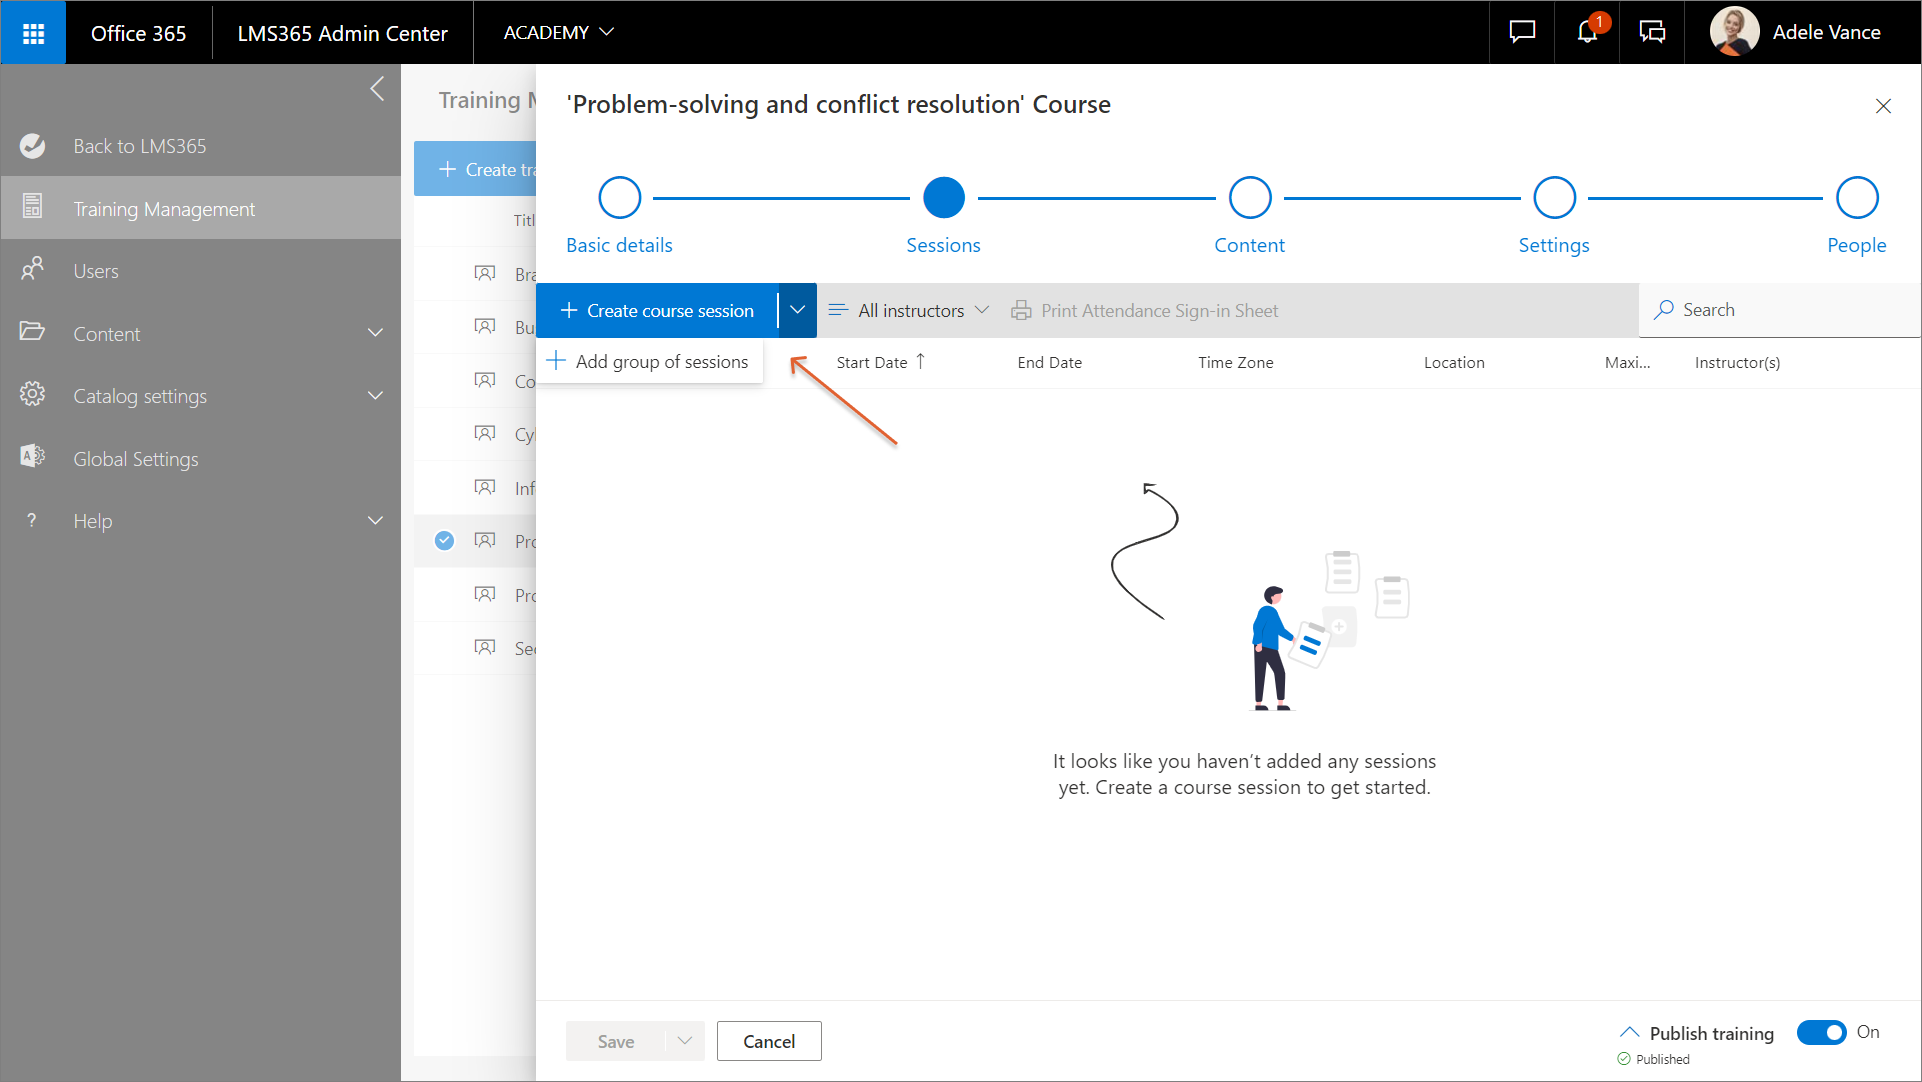1922x1082 pixels.
Task: Open the All instructors filter dropdown
Action: (x=909, y=311)
